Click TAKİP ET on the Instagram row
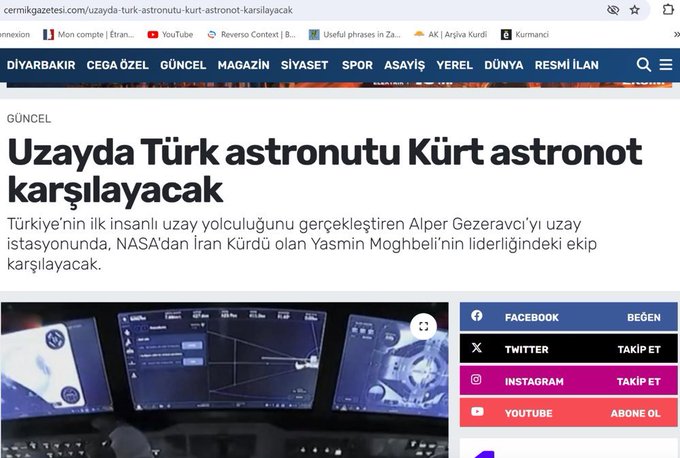This screenshot has width=680, height=458. pyautogui.click(x=638, y=382)
